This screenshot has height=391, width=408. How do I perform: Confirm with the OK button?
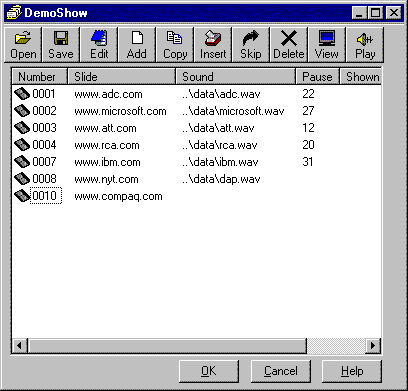pos(209,371)
